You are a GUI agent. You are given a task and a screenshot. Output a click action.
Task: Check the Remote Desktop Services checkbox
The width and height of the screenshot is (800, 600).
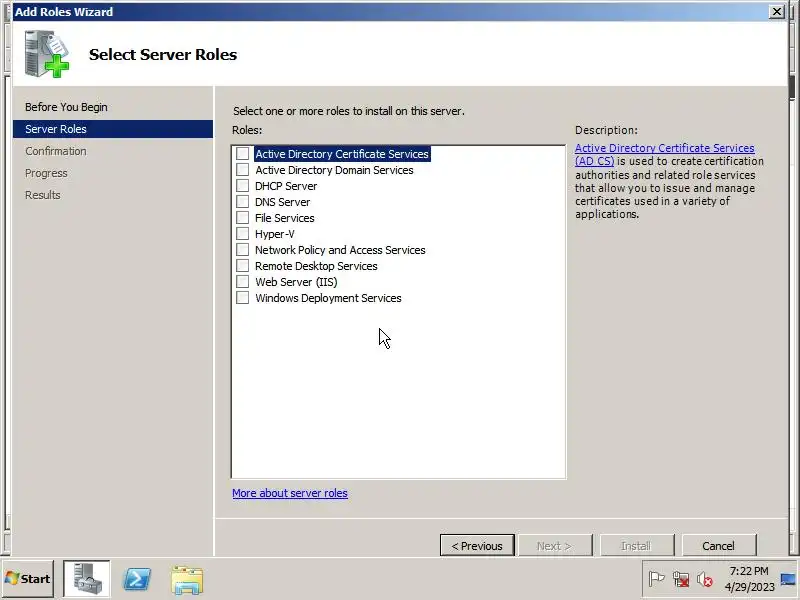[242, 266]
